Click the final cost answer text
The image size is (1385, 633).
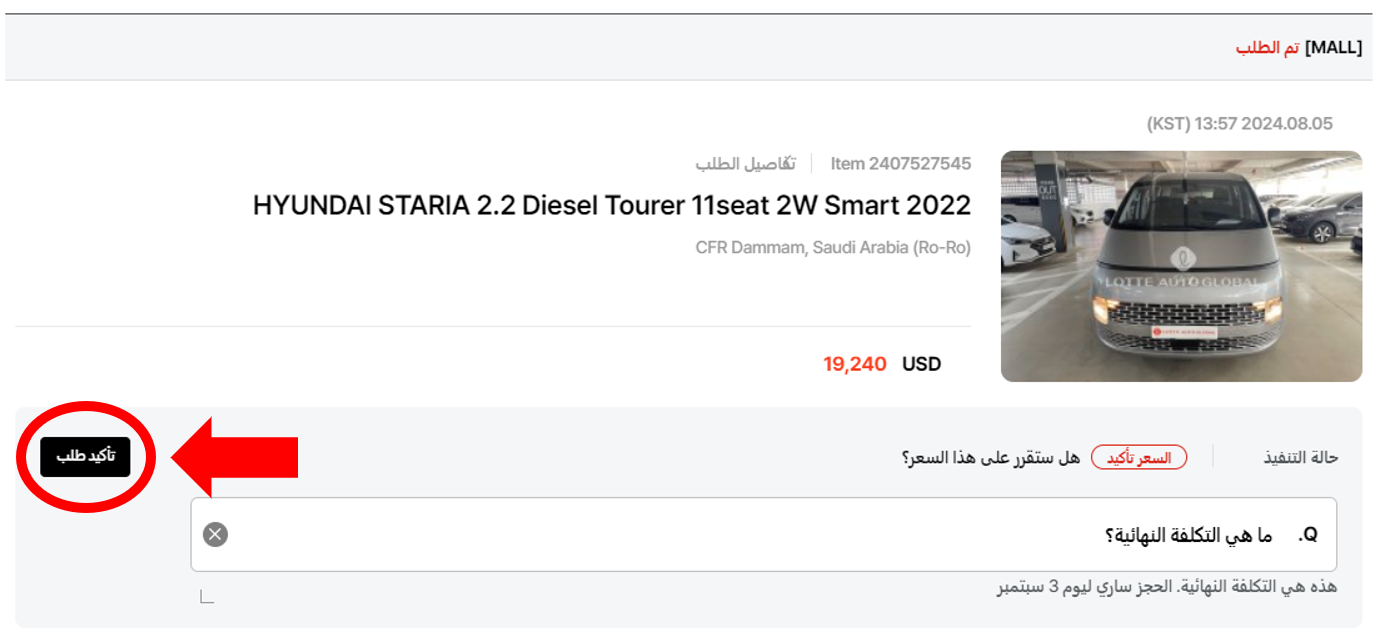(1167, 587)
